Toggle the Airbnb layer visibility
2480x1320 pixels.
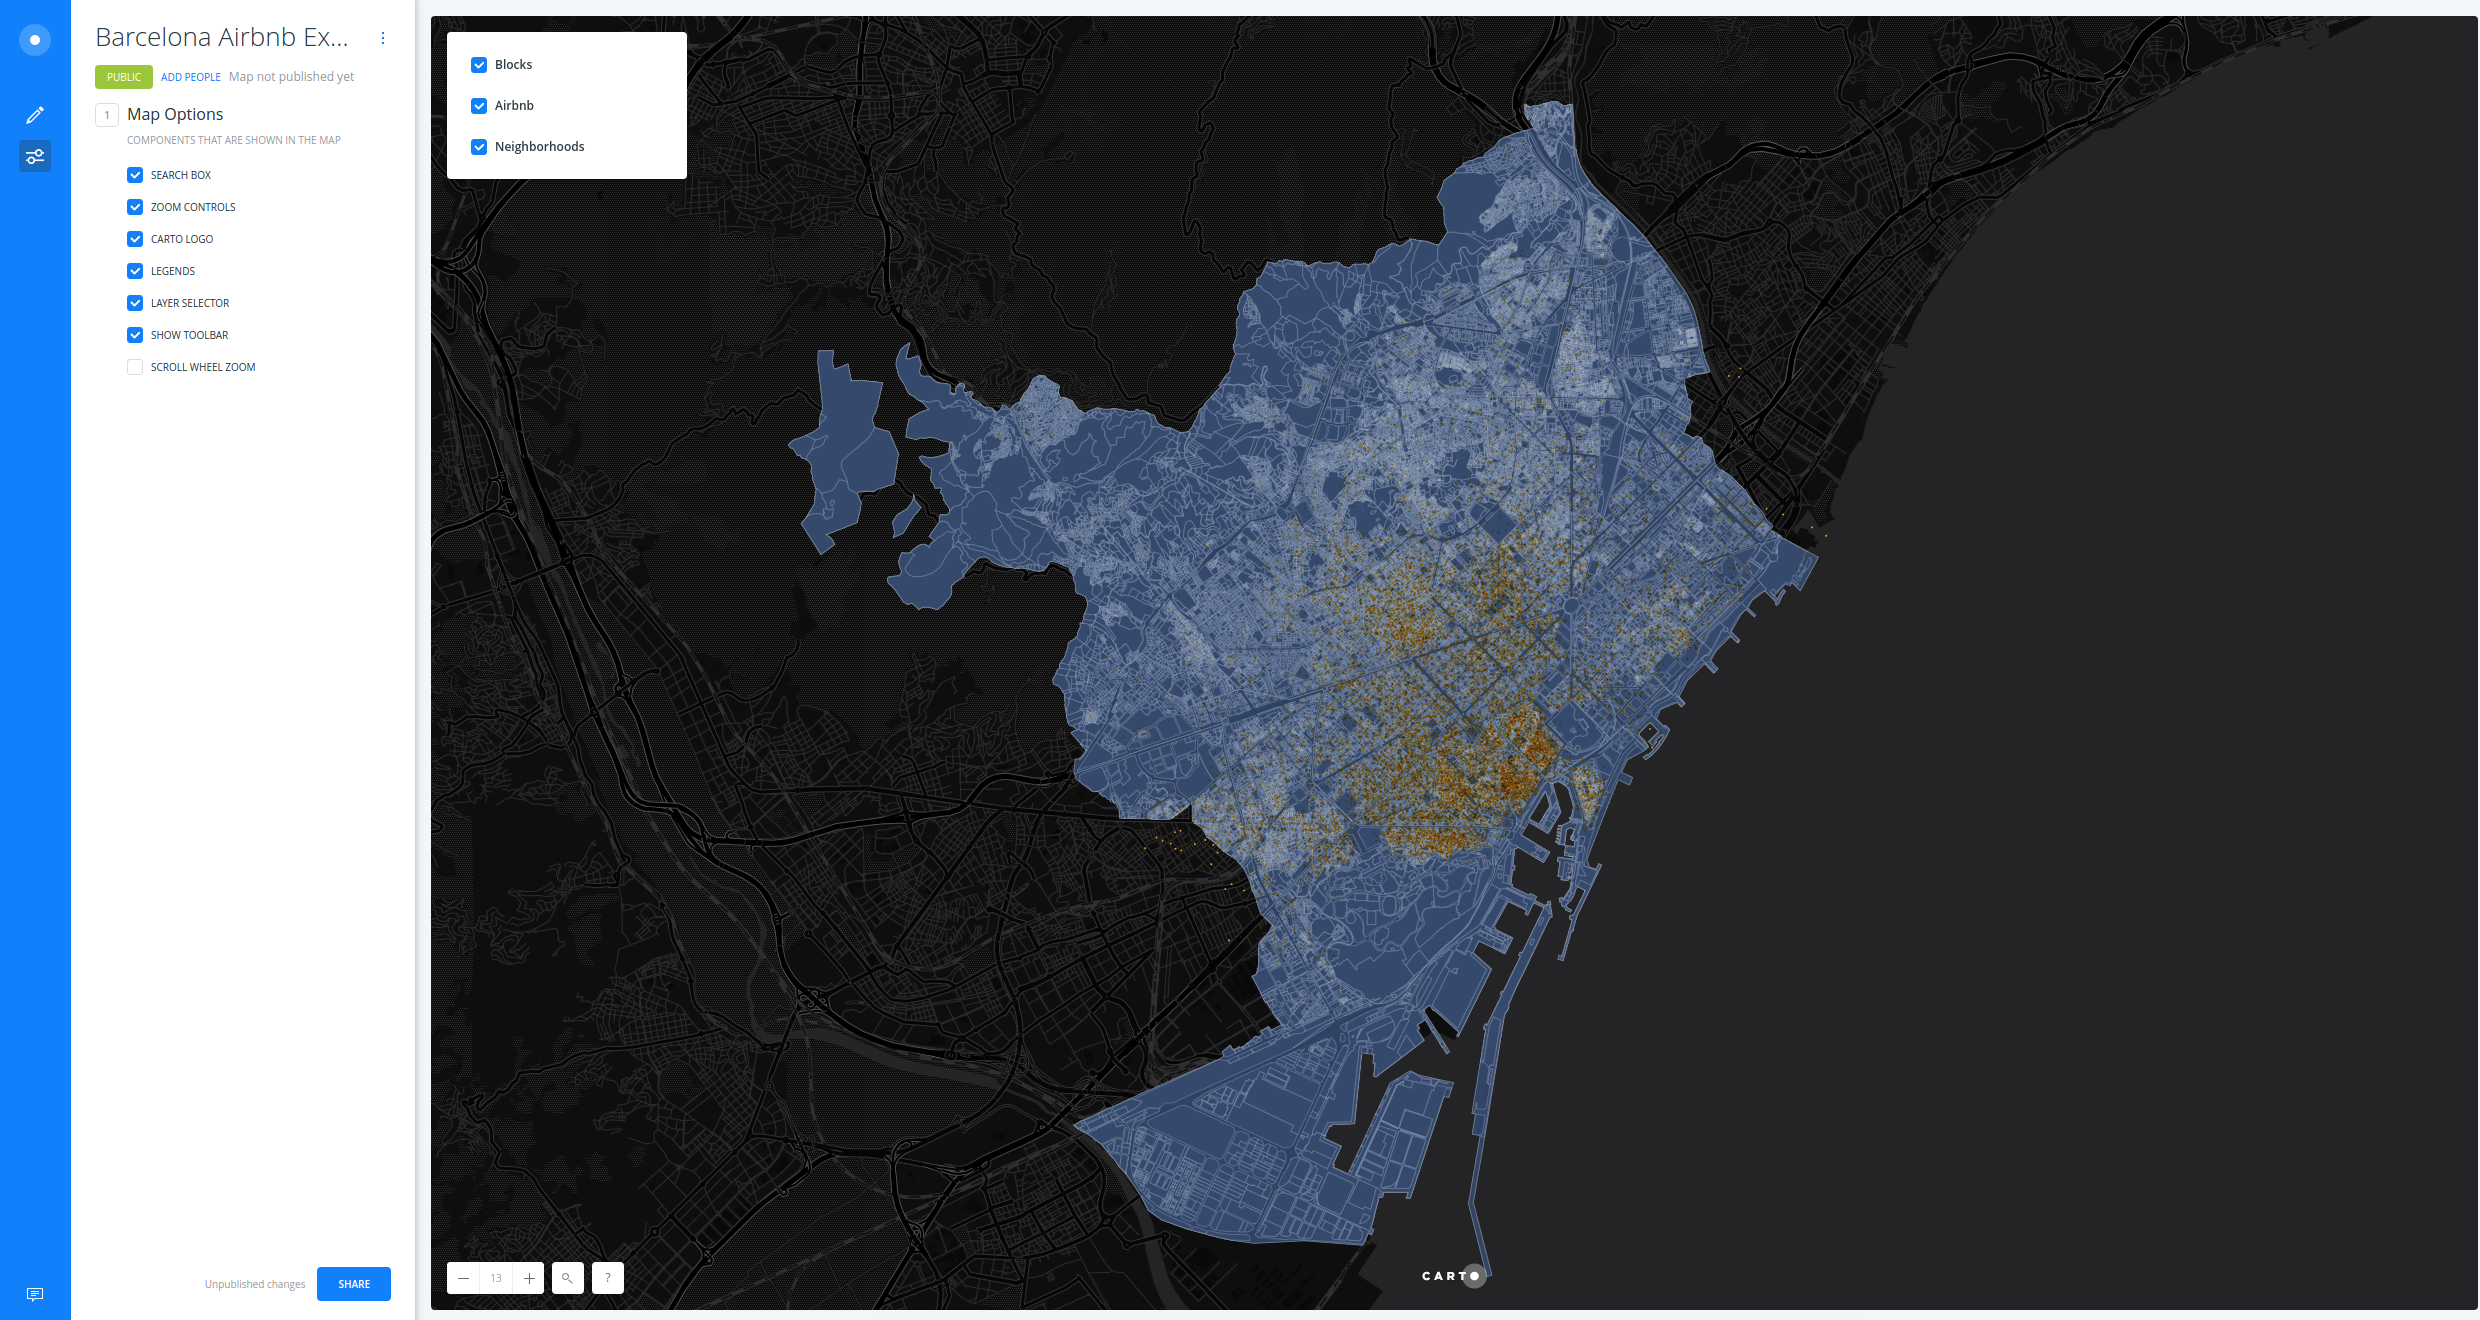(479, 105)
